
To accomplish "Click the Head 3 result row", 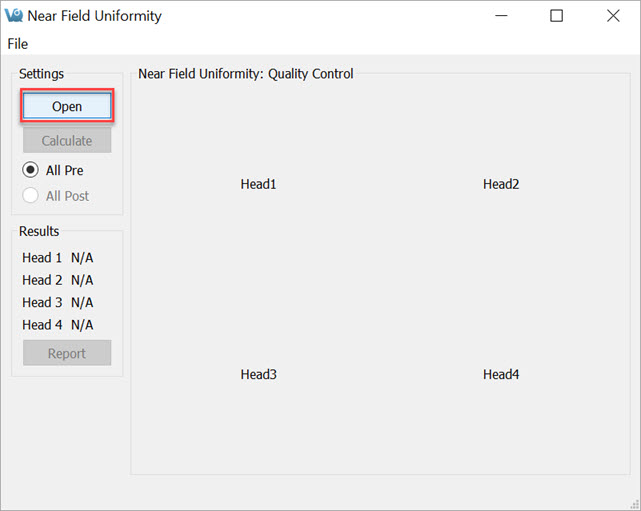I will click(58, 302).
